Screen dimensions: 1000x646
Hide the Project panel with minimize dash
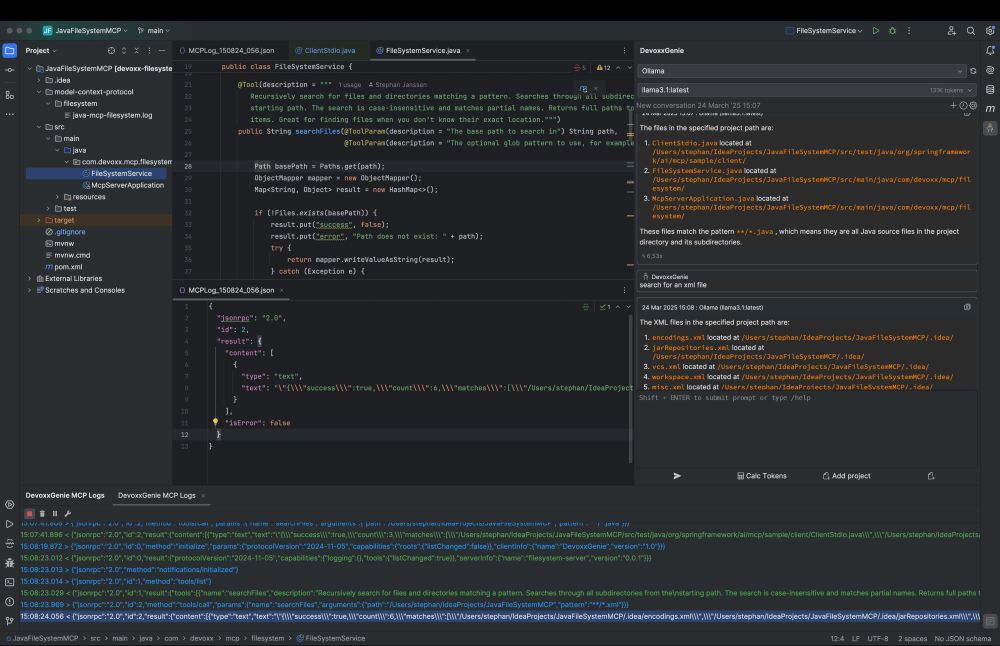(161, 50)
